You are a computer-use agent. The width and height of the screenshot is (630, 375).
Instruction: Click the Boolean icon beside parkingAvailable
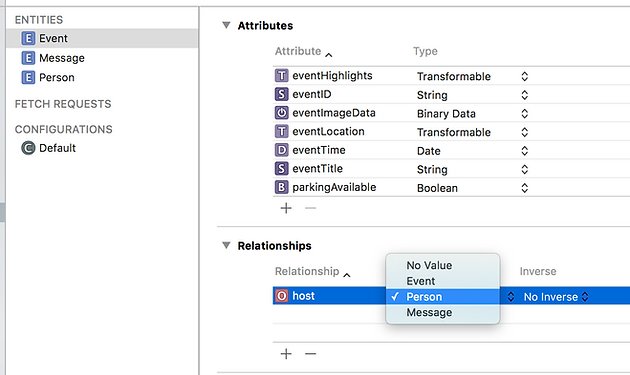[282, 187]
